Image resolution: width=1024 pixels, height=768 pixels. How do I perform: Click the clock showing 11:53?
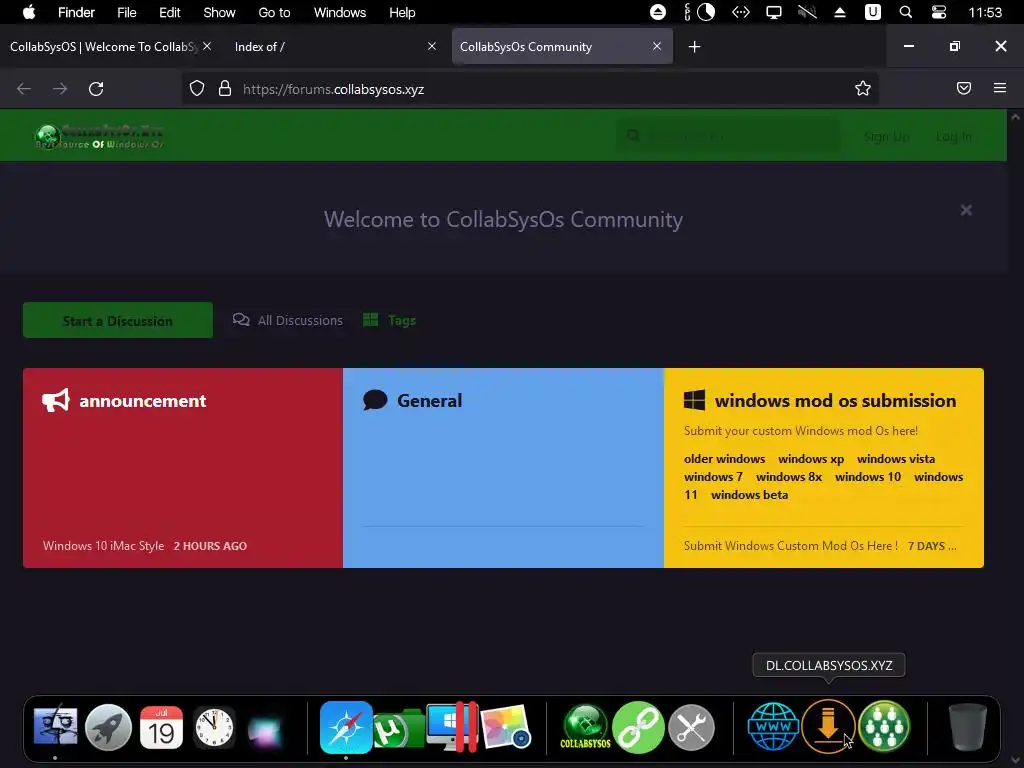[985, 12]
